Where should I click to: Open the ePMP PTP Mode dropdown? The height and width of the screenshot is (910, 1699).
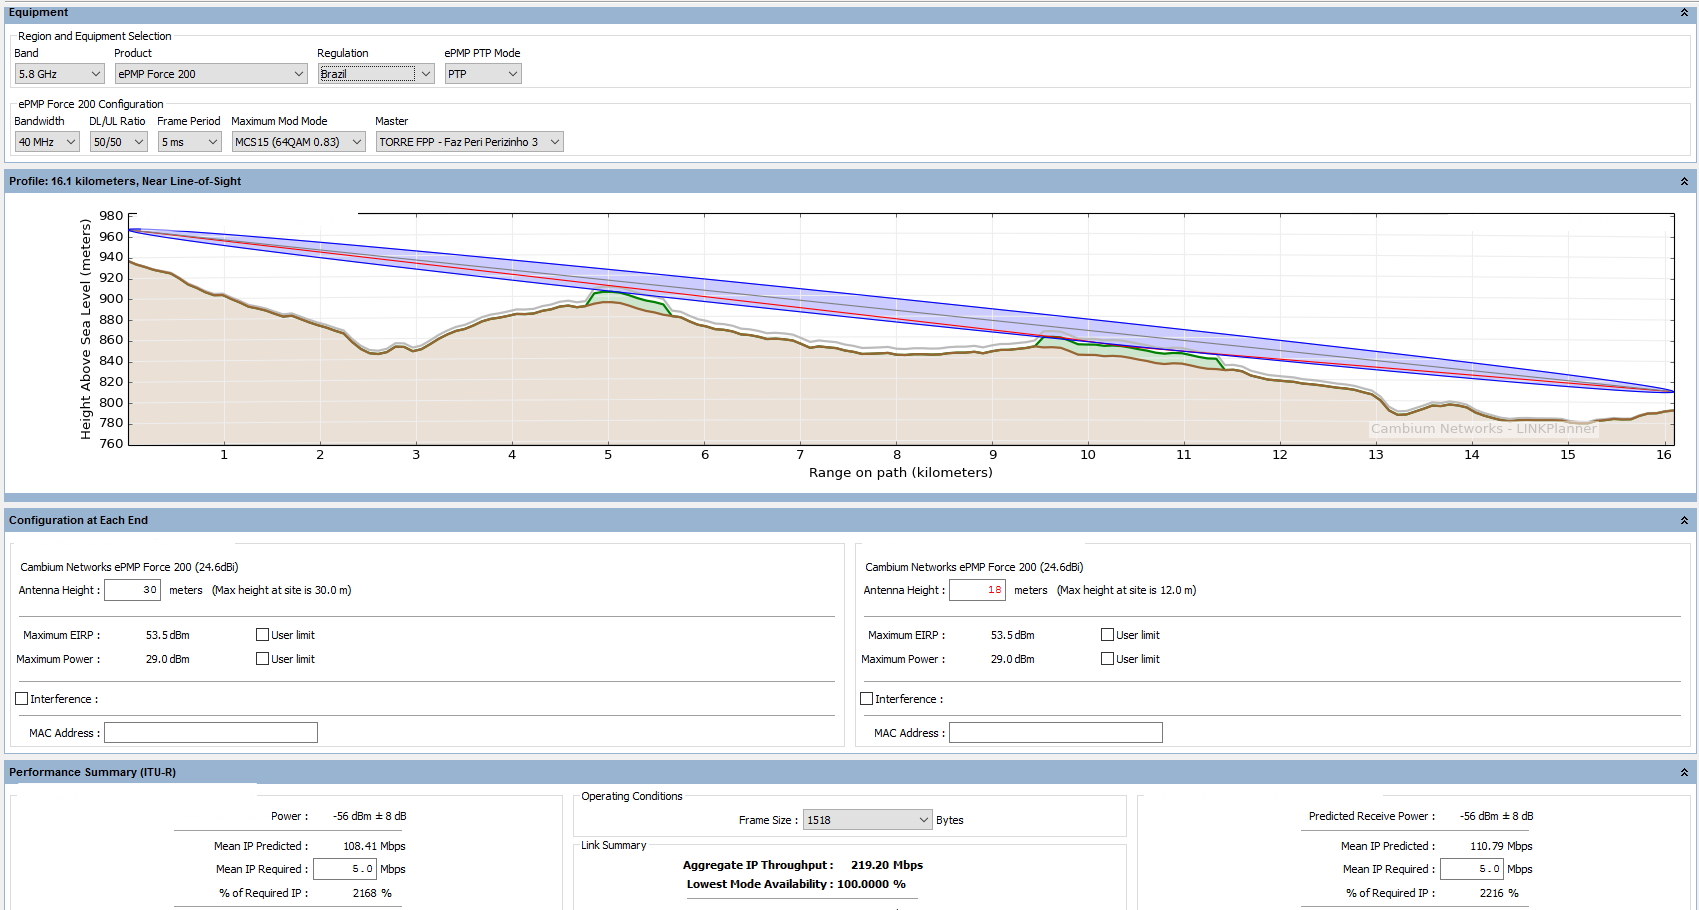click(x=483, y=74)
